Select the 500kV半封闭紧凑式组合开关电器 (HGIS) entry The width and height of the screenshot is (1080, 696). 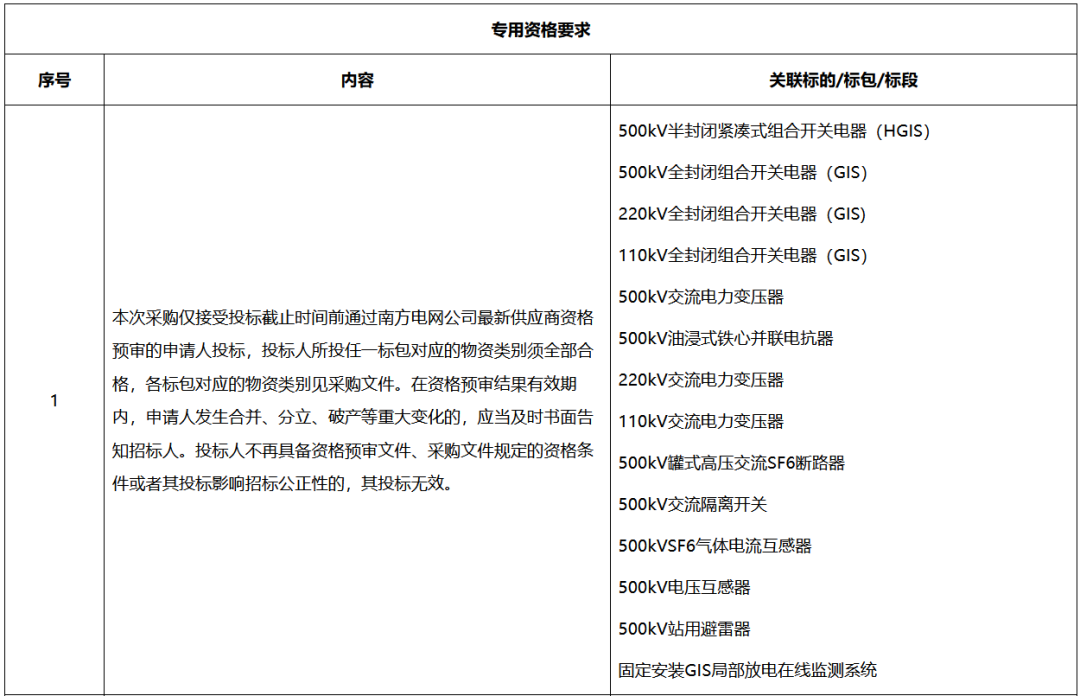pos(774,131)
